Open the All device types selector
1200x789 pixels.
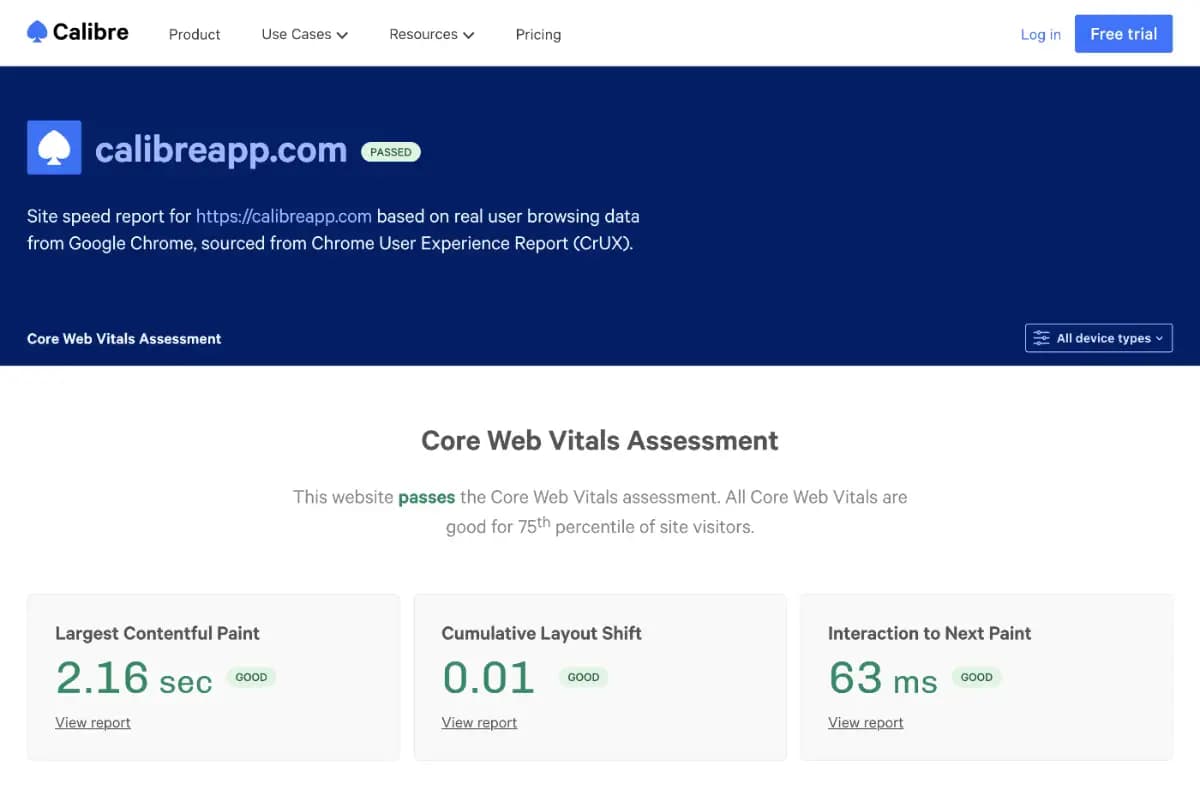(1098, 338)
